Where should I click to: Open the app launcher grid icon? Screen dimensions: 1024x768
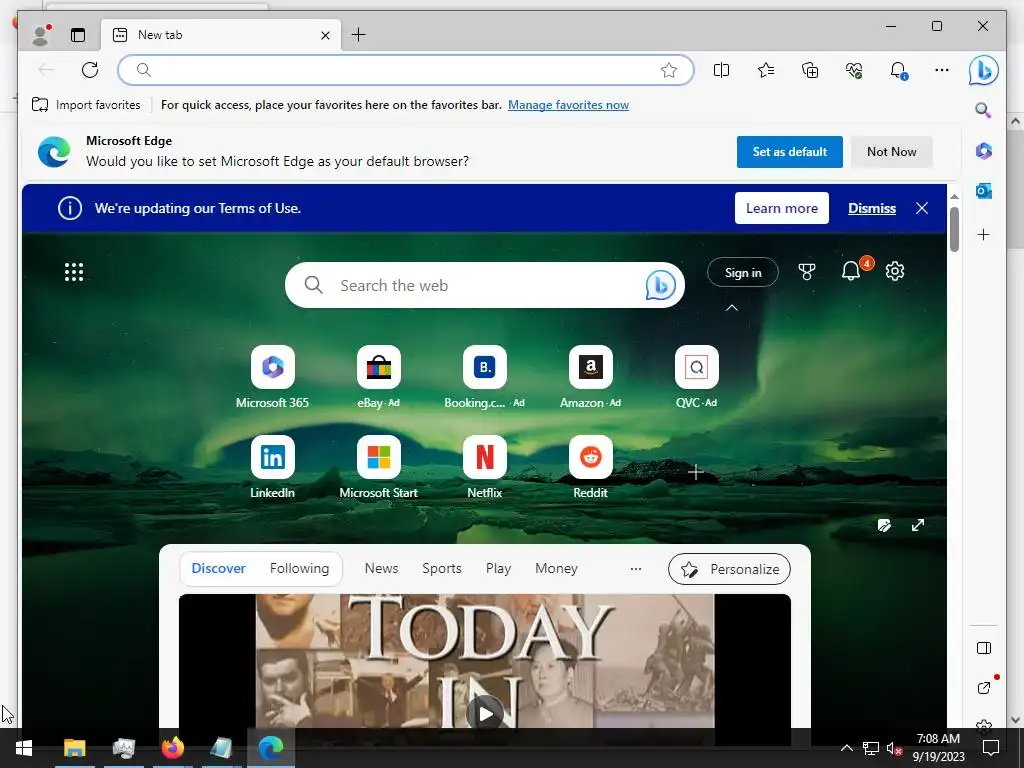tap(74, 272)
